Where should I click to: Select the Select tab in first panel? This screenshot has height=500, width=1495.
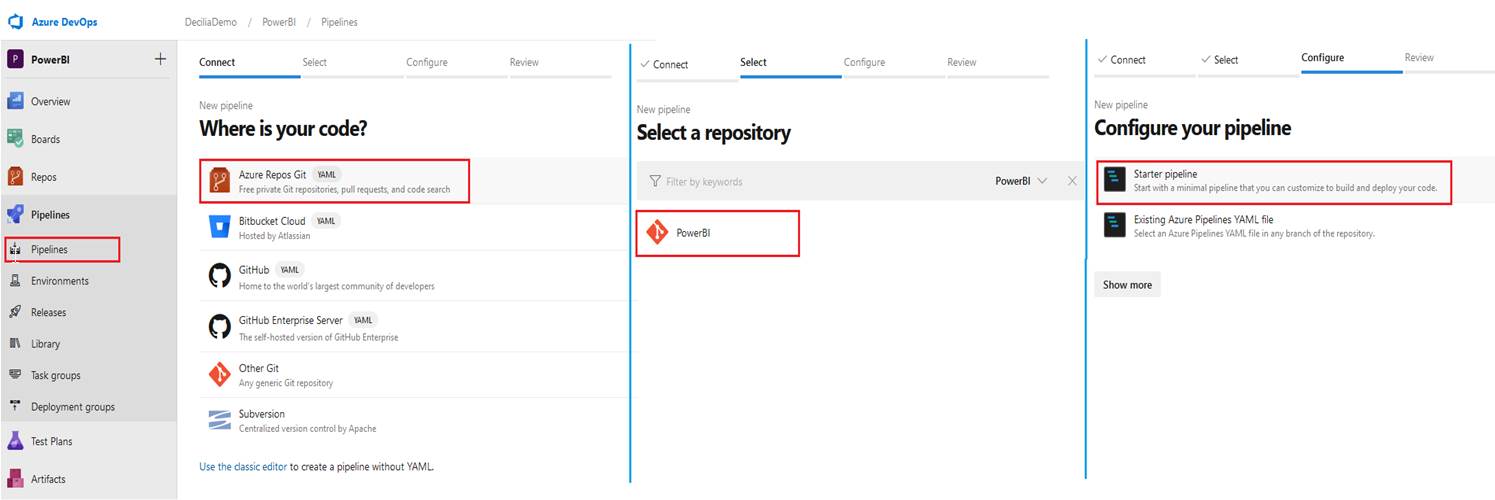tap(315, 62)
